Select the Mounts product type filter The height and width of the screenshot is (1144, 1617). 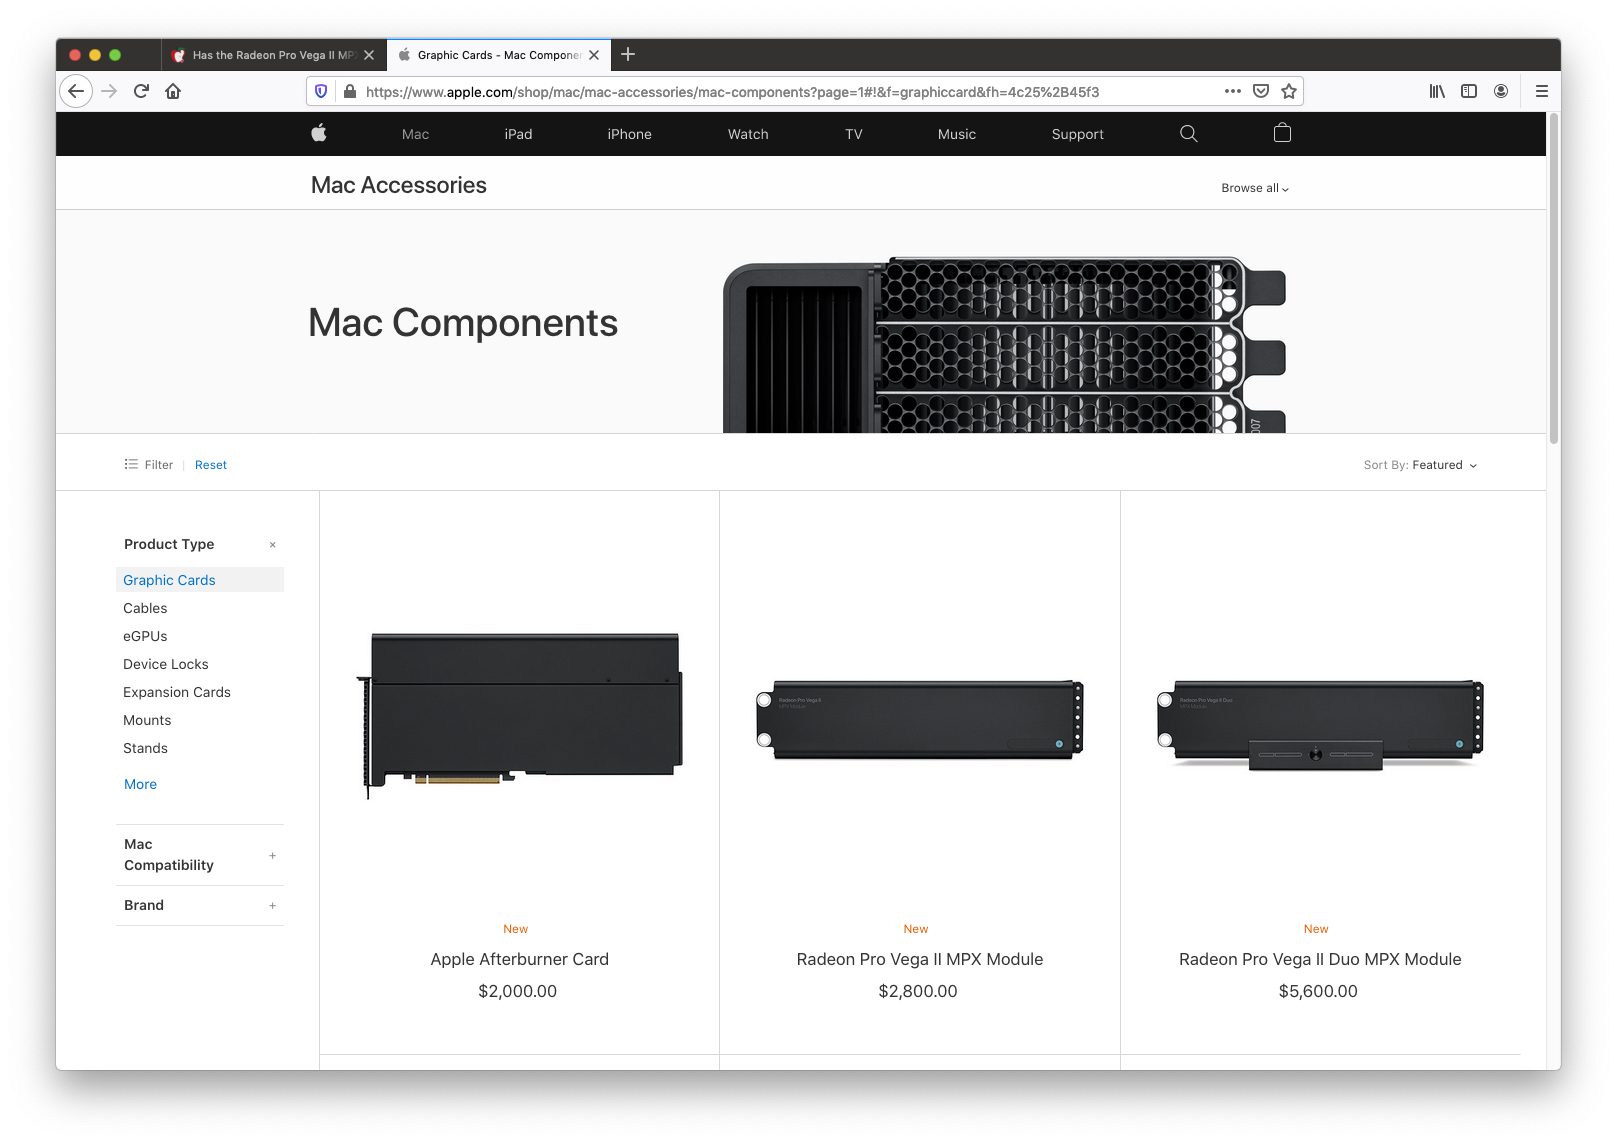[147, 720]
